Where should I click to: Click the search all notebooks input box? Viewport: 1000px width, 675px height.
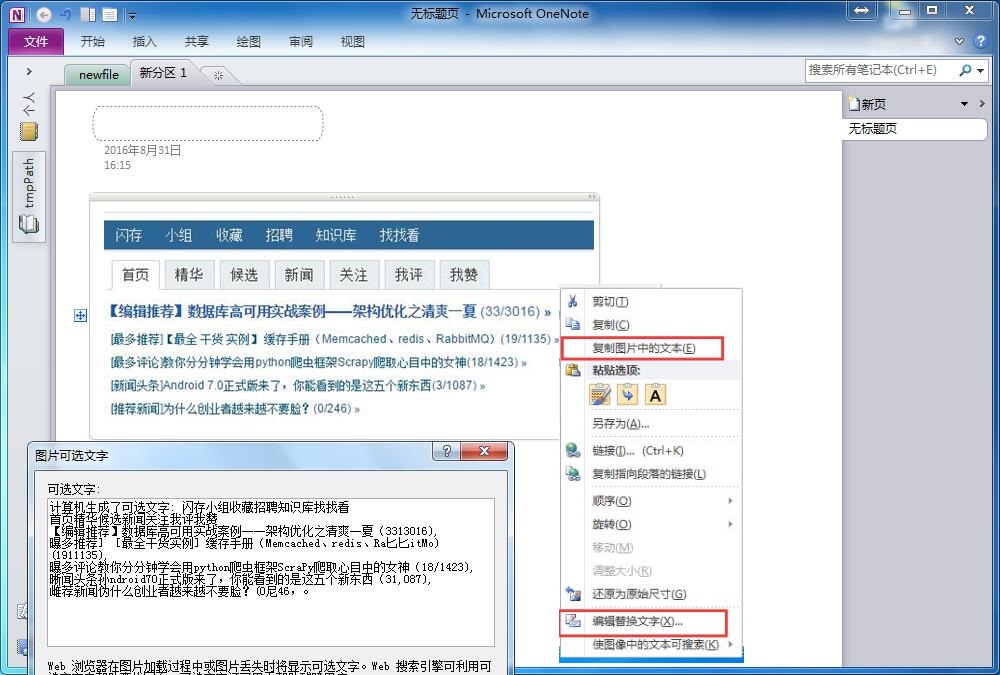(880, 70)
